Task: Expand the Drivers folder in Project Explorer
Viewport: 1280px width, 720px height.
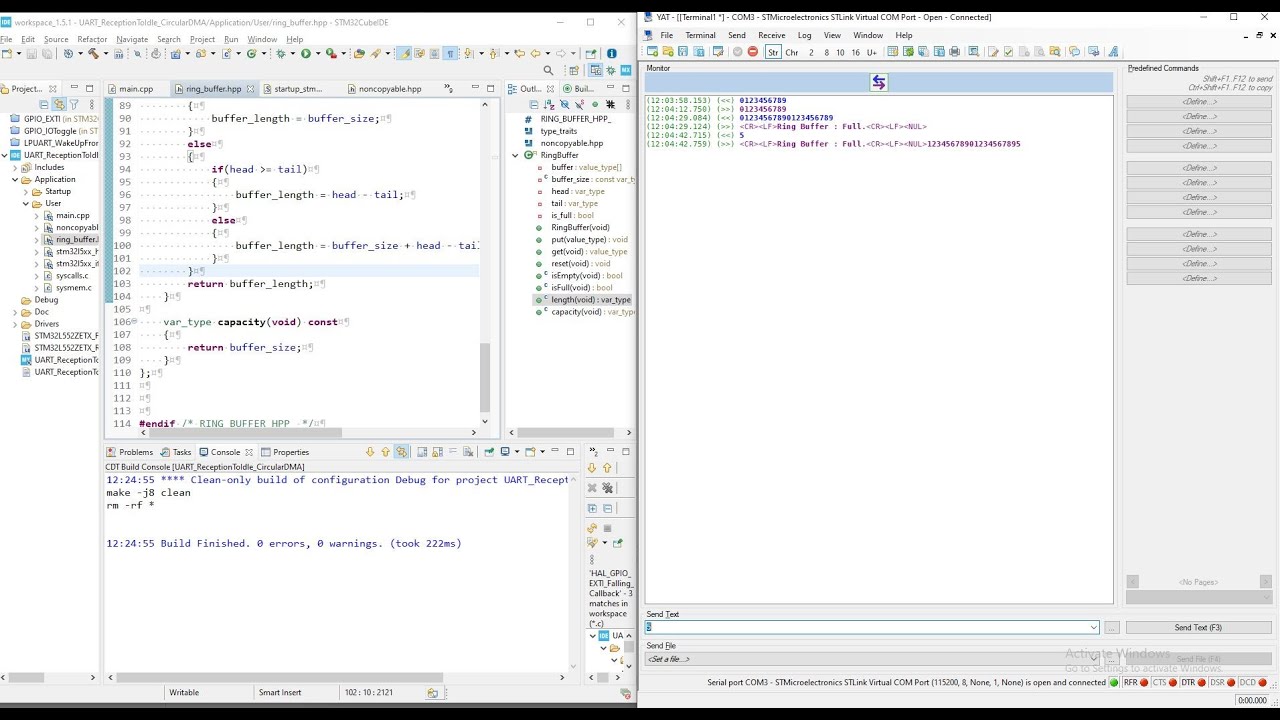Action: [15, 324]
